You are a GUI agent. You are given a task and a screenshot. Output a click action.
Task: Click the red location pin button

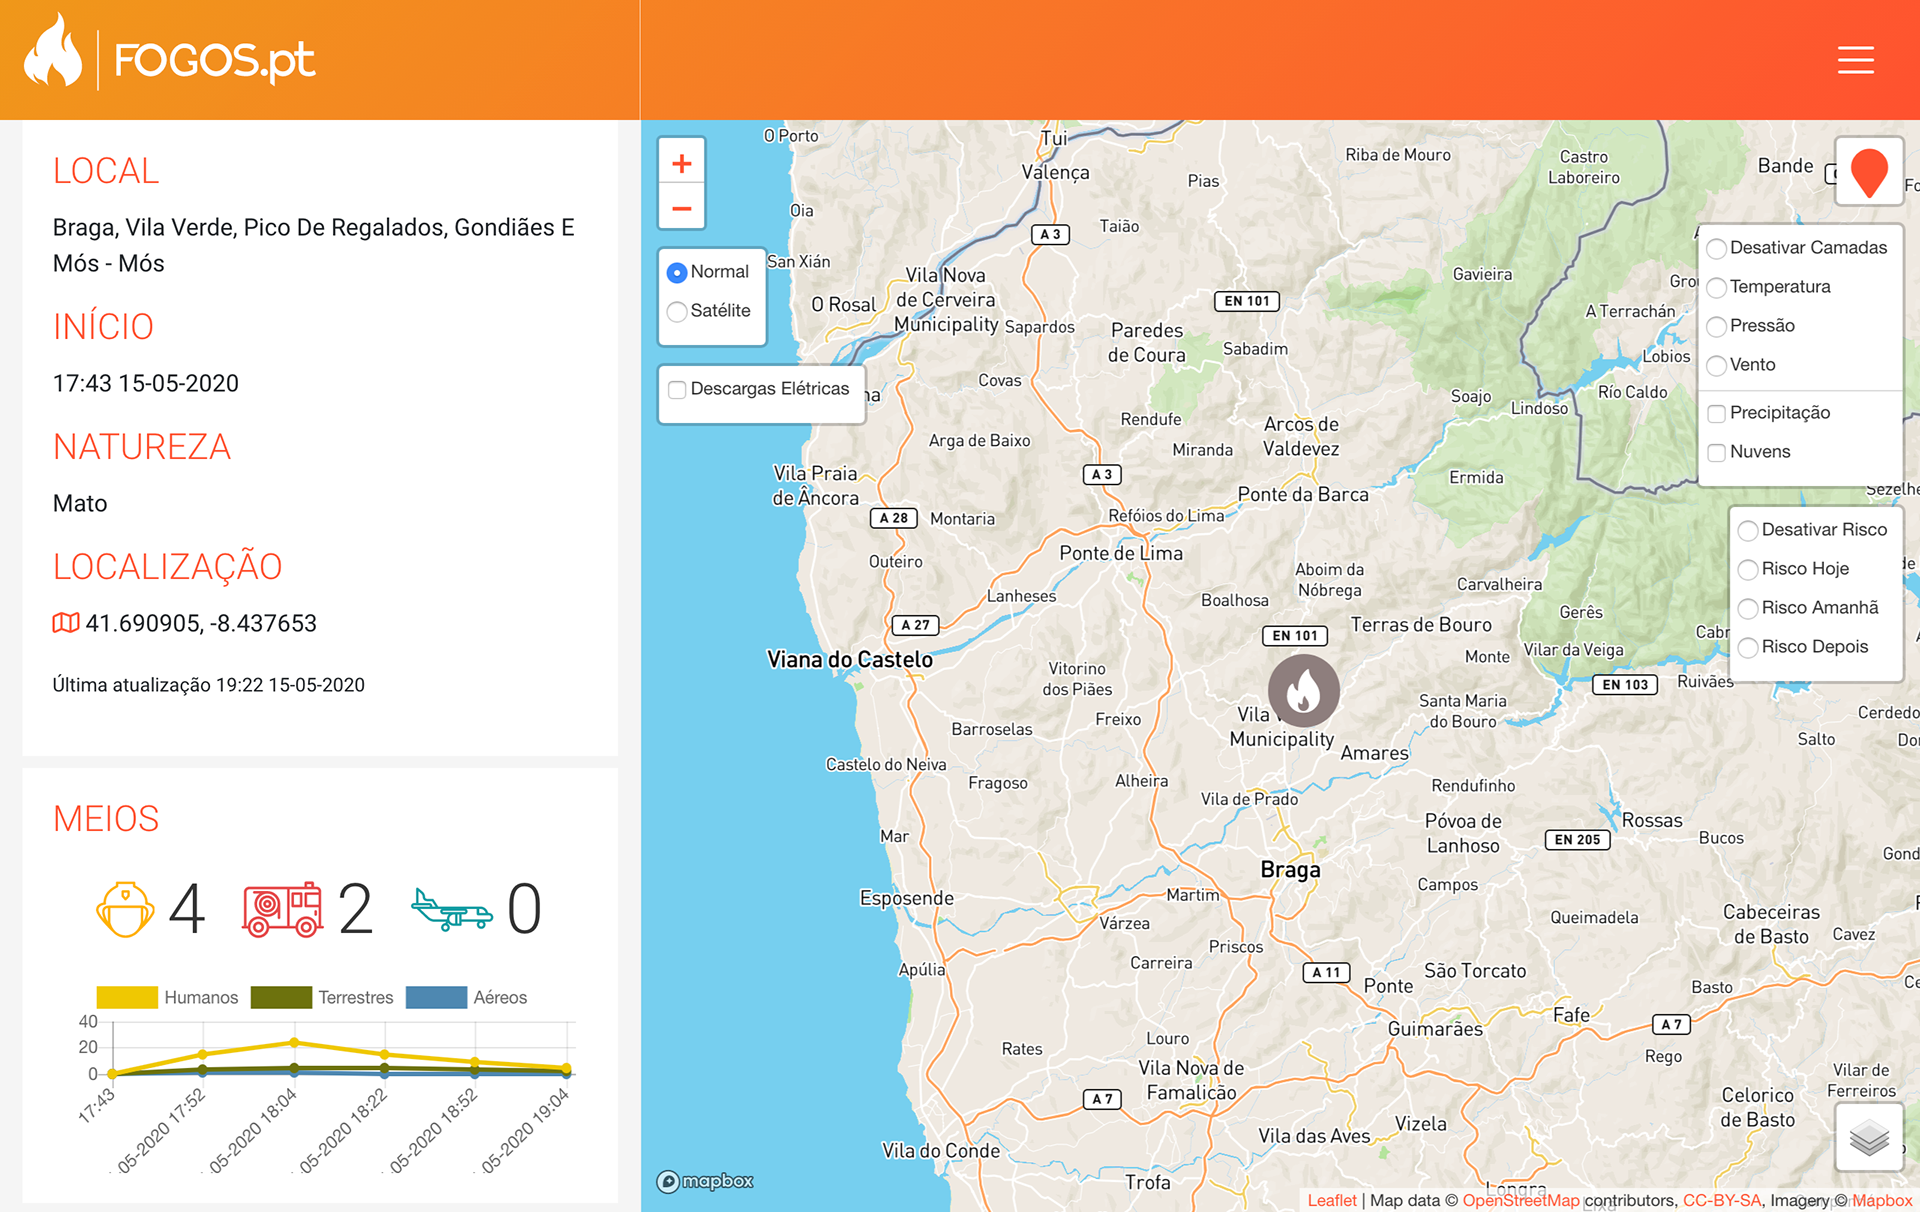(x=1868, y=172)
